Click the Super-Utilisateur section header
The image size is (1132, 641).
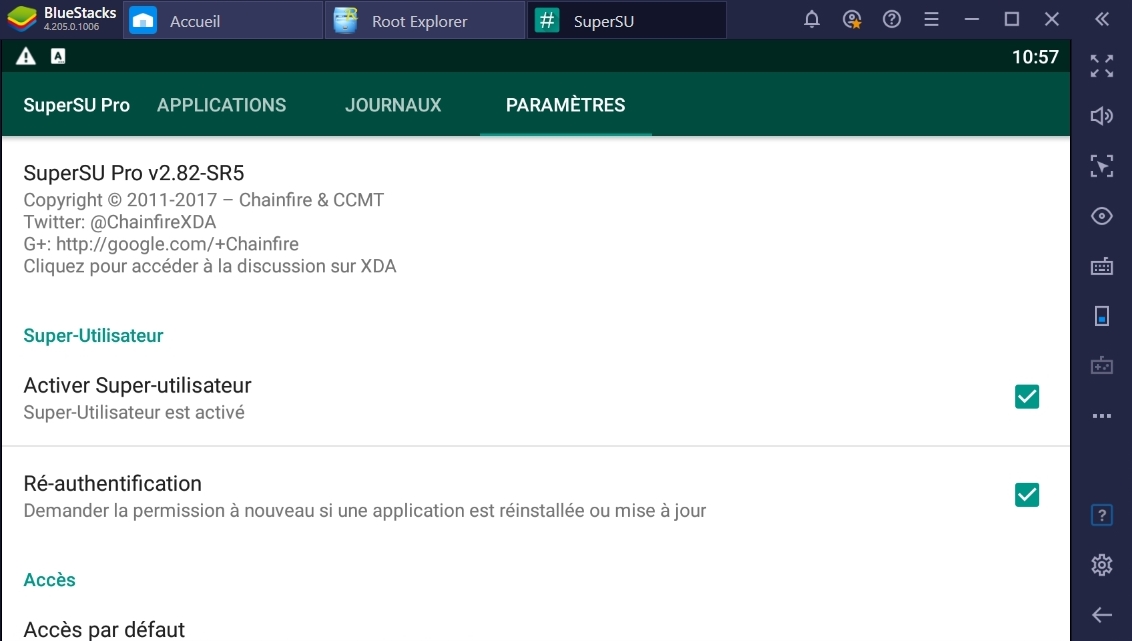[x=93, y=335]
